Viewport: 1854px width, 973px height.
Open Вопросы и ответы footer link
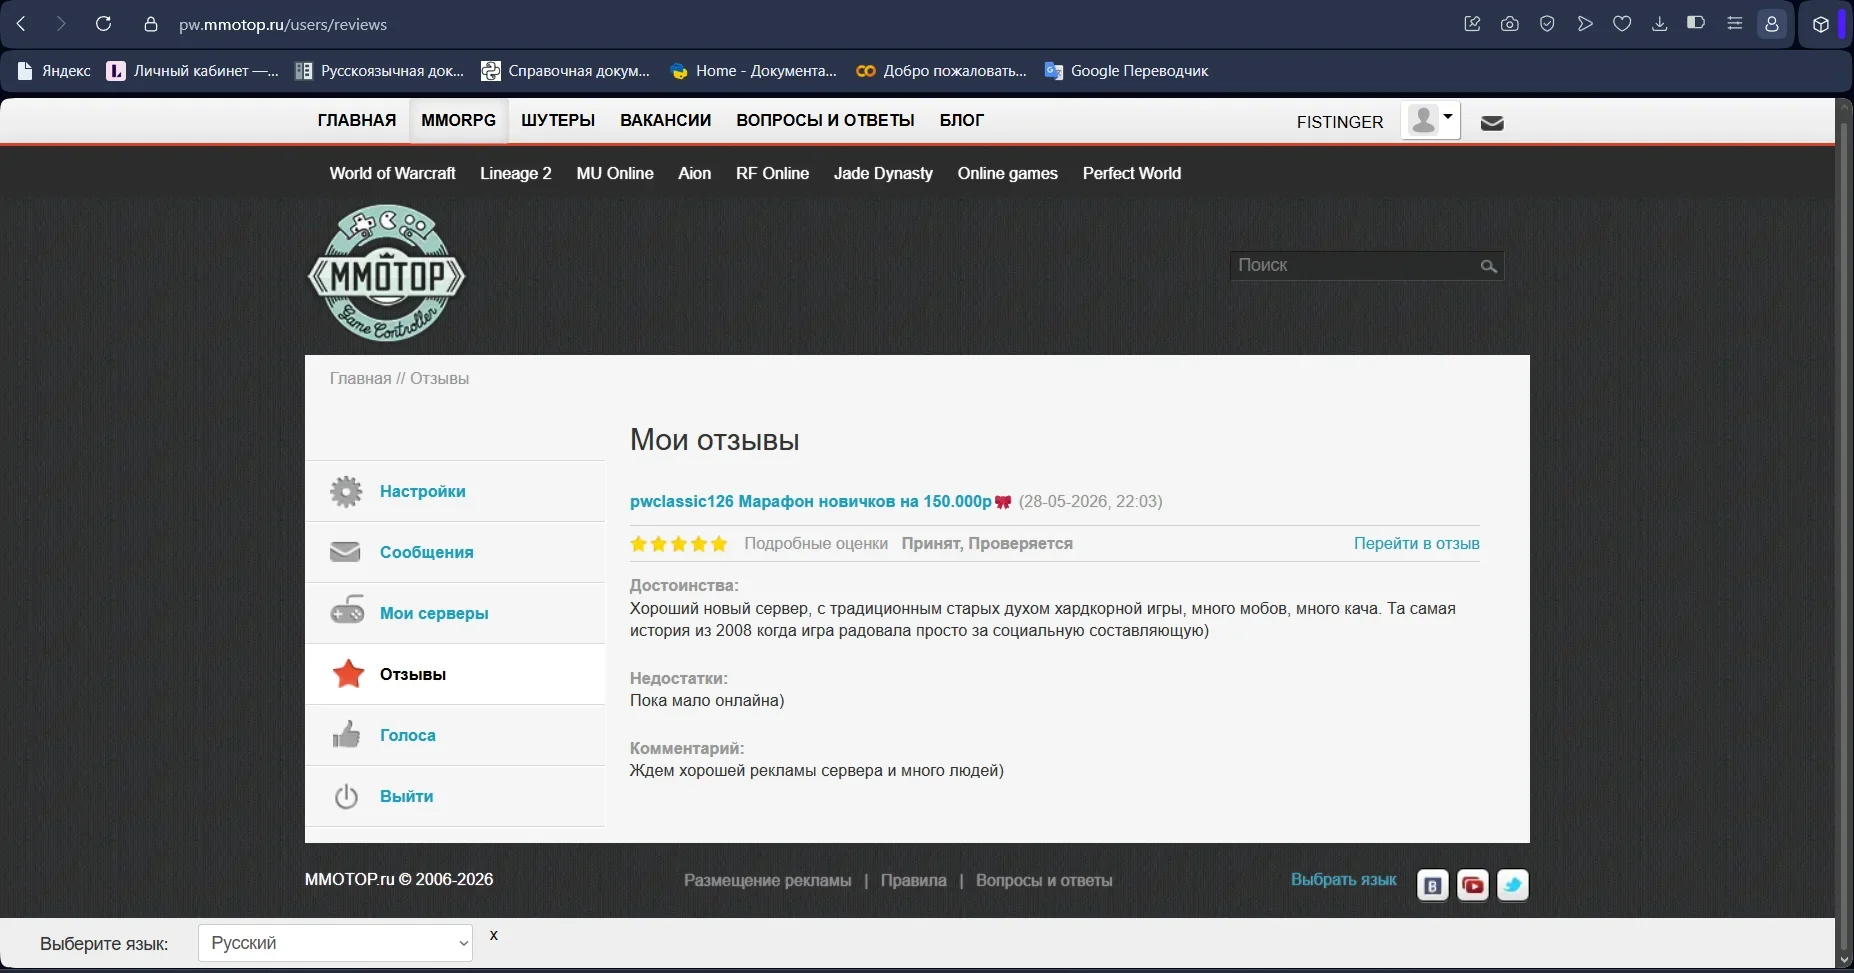pyautogui.click(x=1044, y=880)
